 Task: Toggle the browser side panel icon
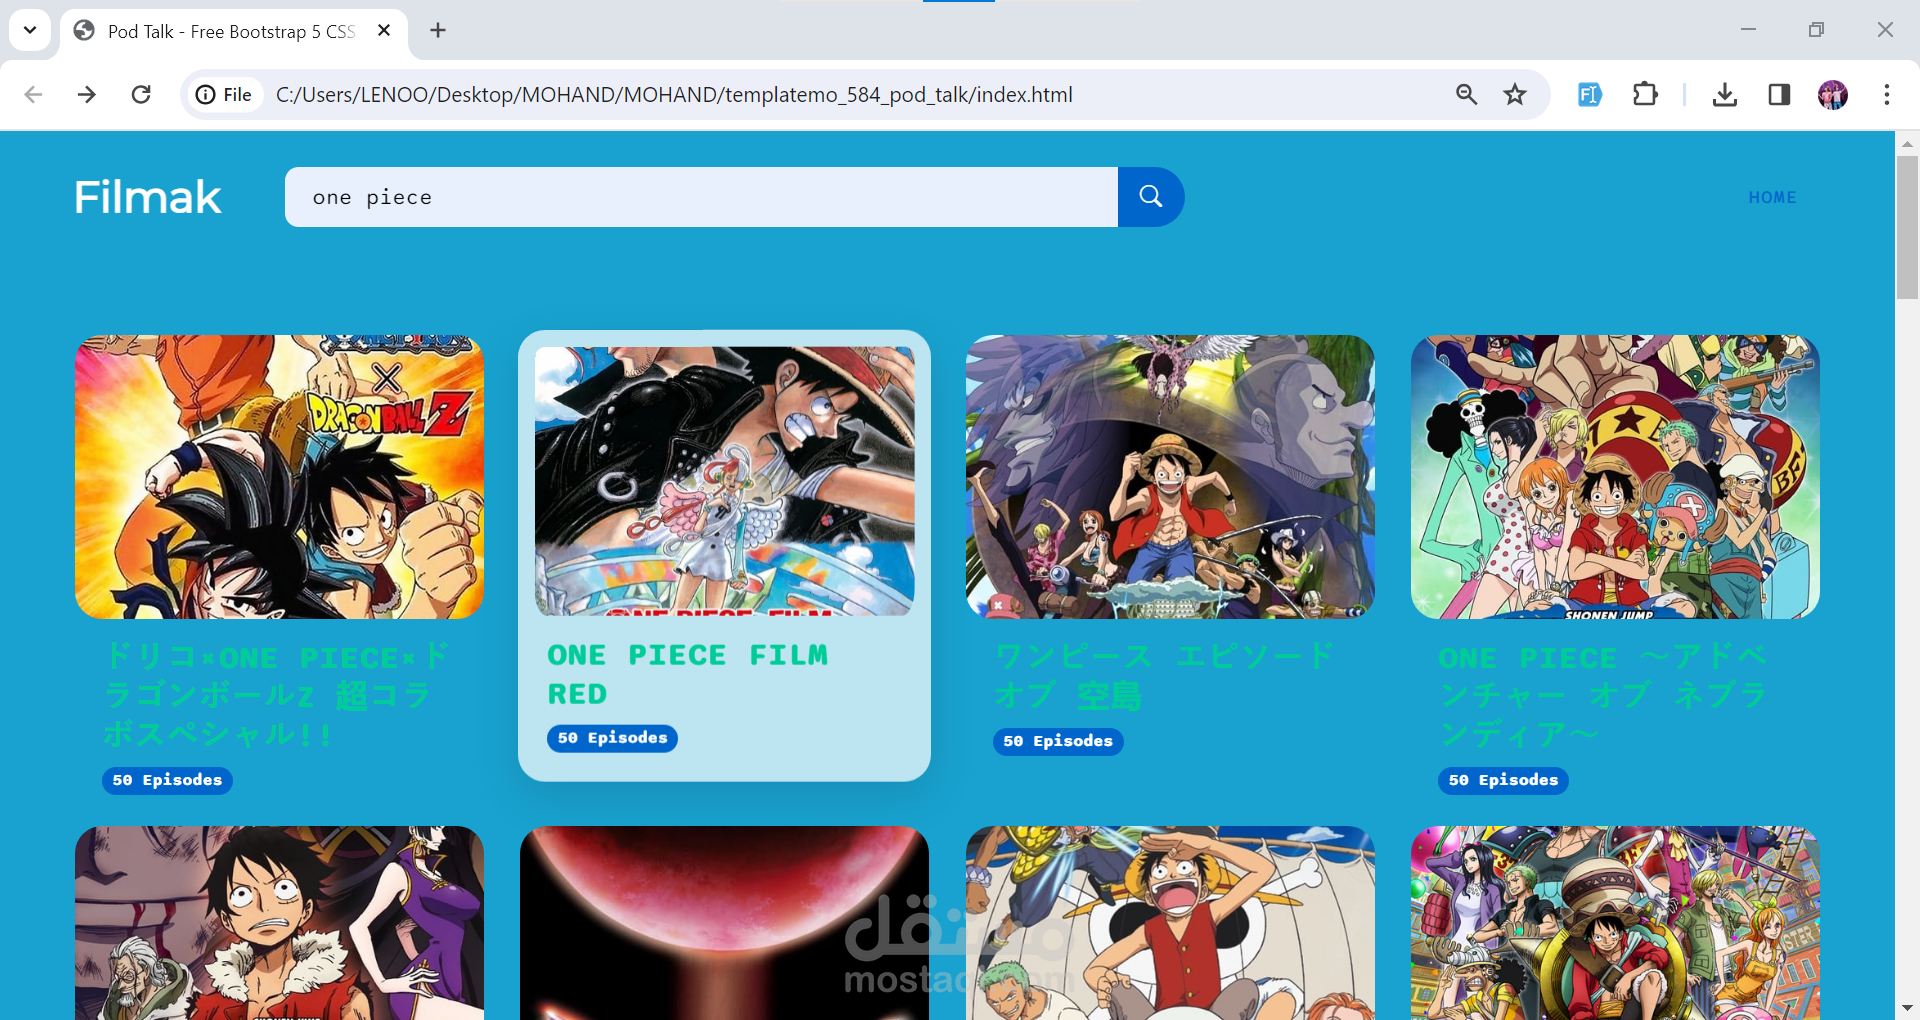pos(1779,95)
